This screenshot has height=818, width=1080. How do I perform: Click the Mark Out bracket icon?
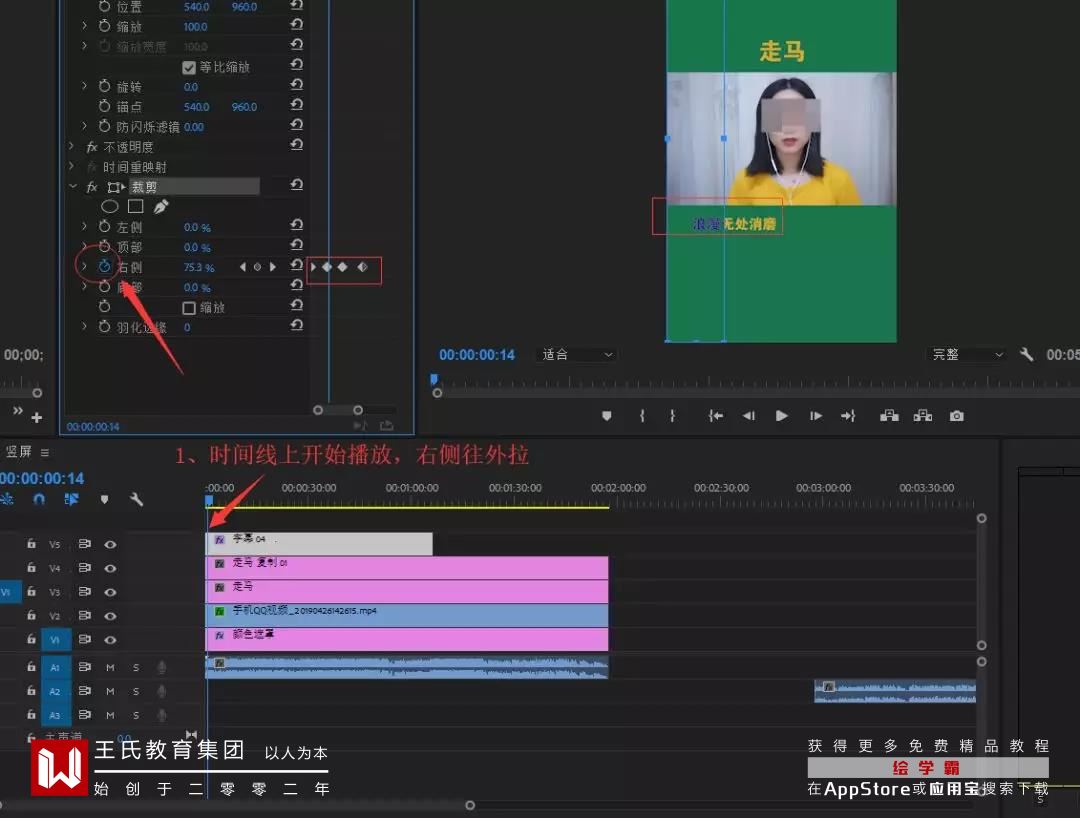[x=672, y=416]
